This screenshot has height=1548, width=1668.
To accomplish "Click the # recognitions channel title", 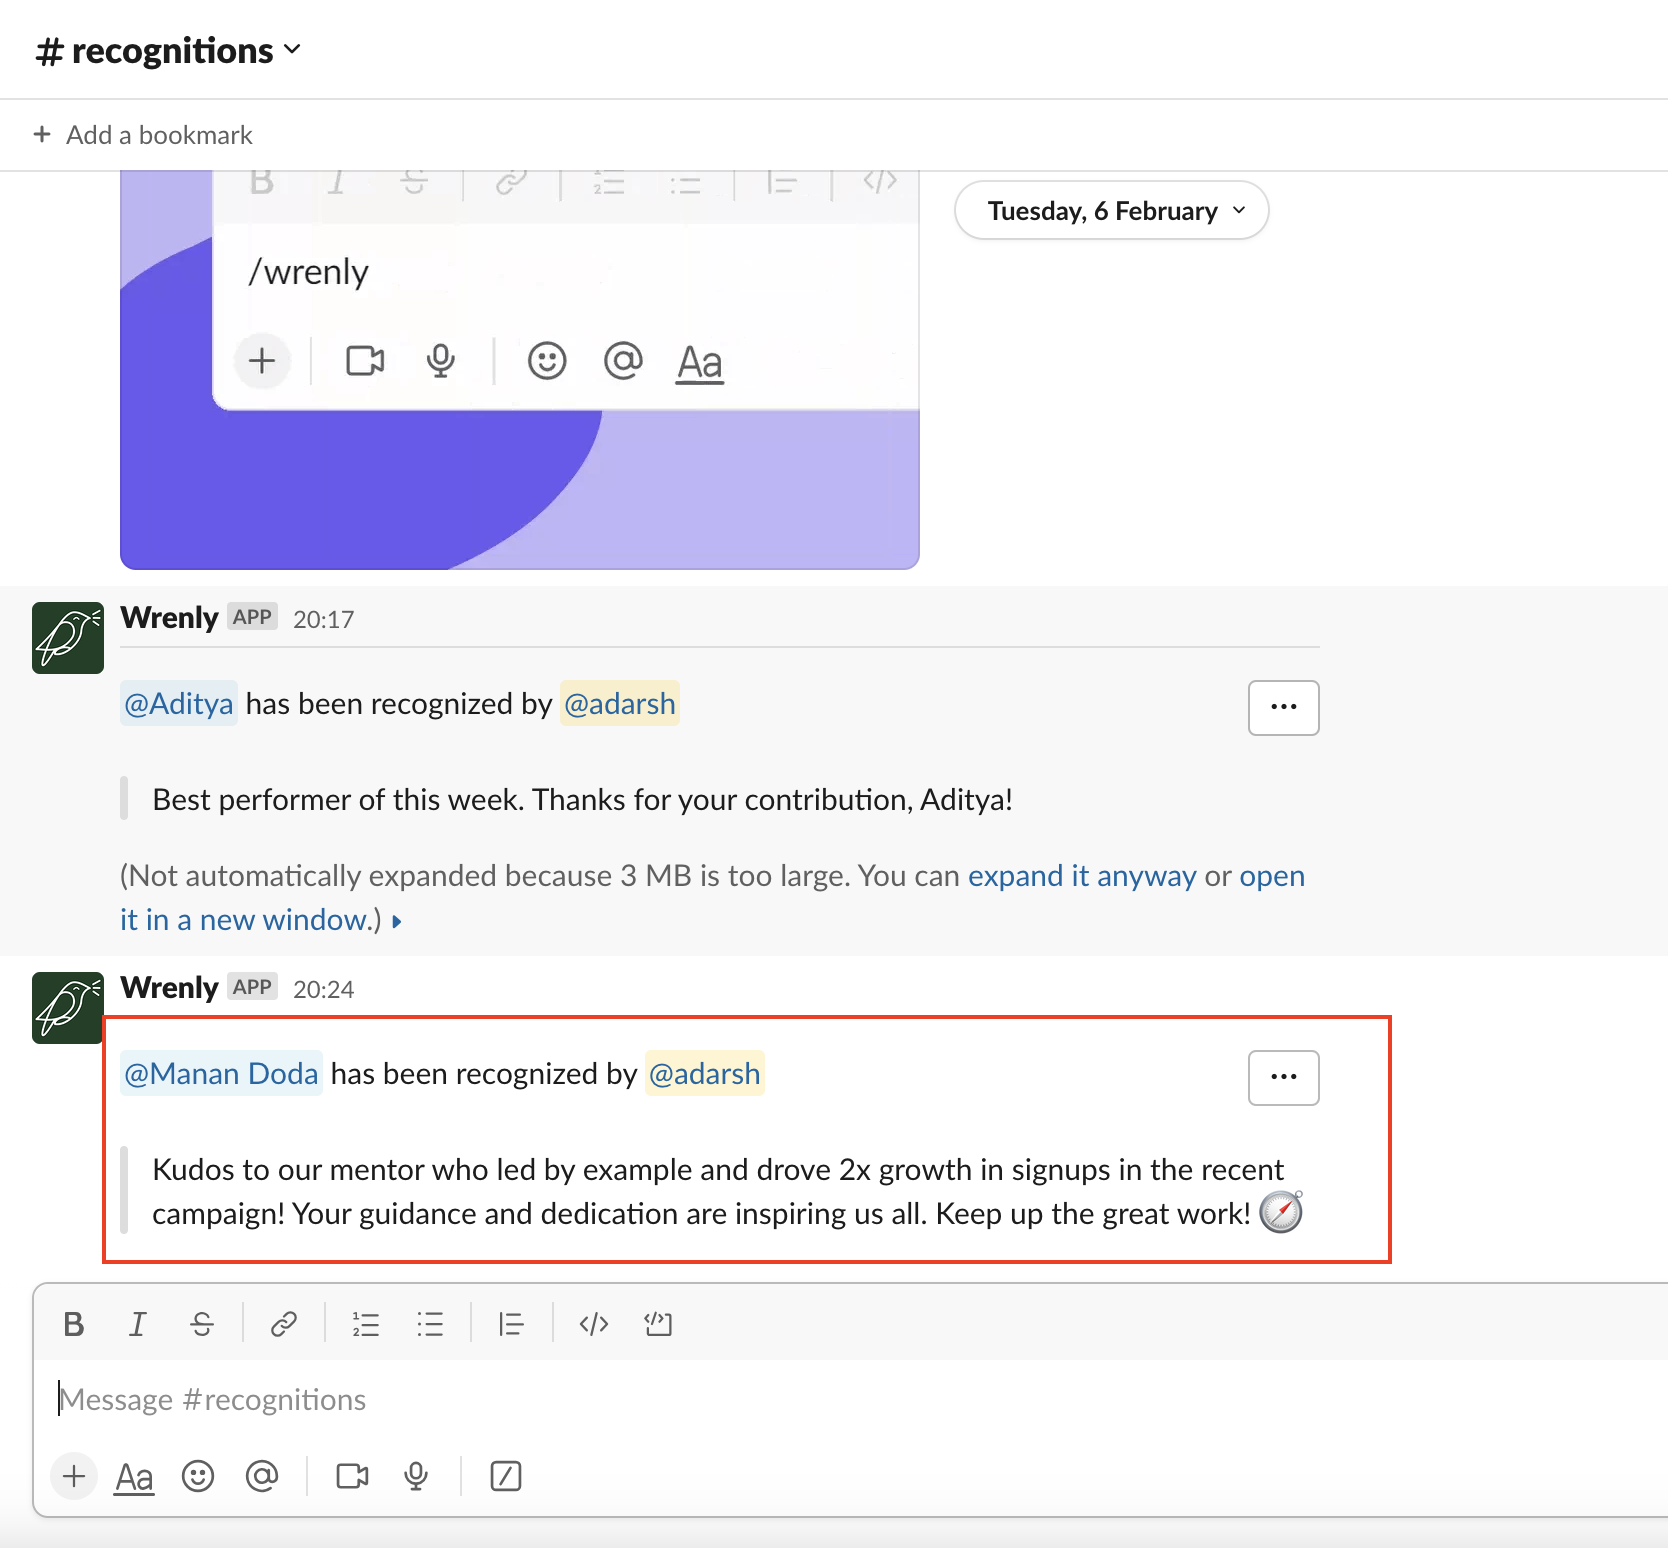I will (x=155, y=51).
